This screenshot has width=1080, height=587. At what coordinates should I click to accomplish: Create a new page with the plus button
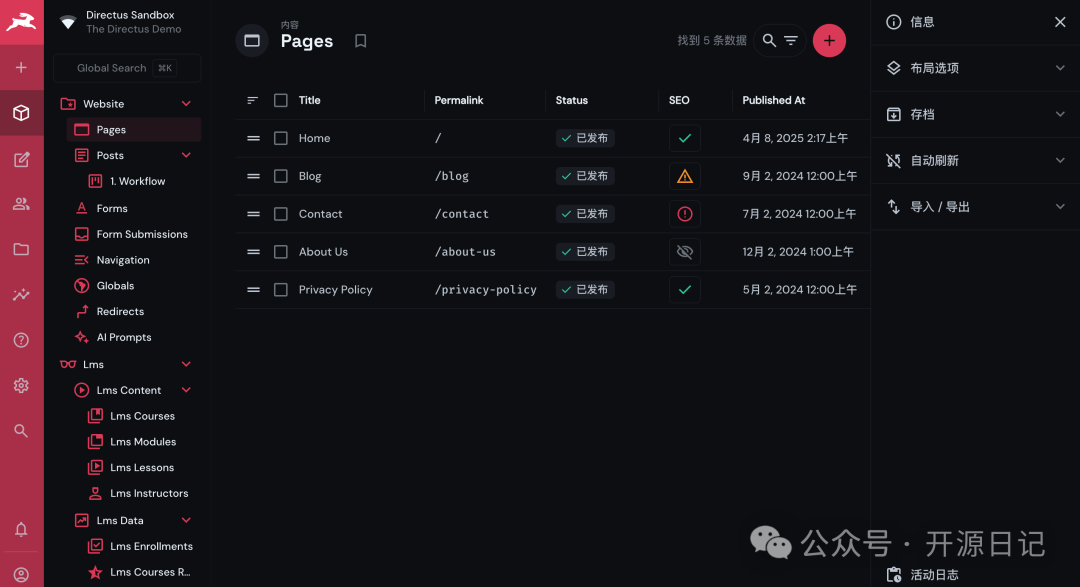tap(829, 41)
